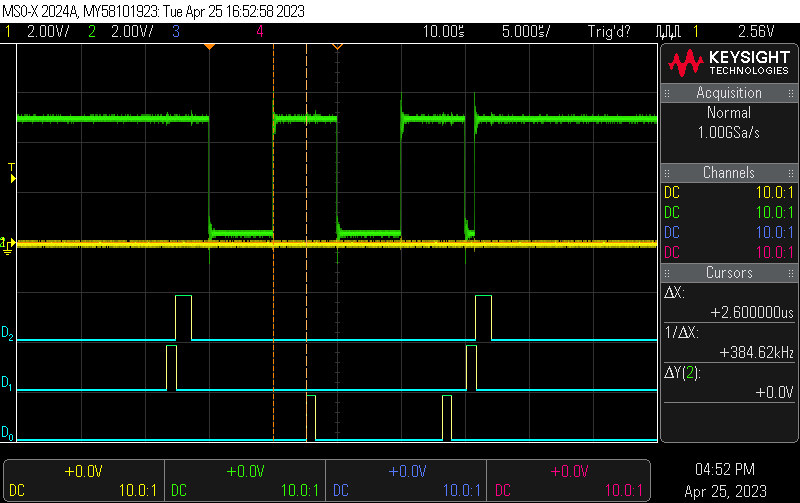Open the Channels panel header
The width and height of the screenshot is (800, 503).
tap(729, 172)
